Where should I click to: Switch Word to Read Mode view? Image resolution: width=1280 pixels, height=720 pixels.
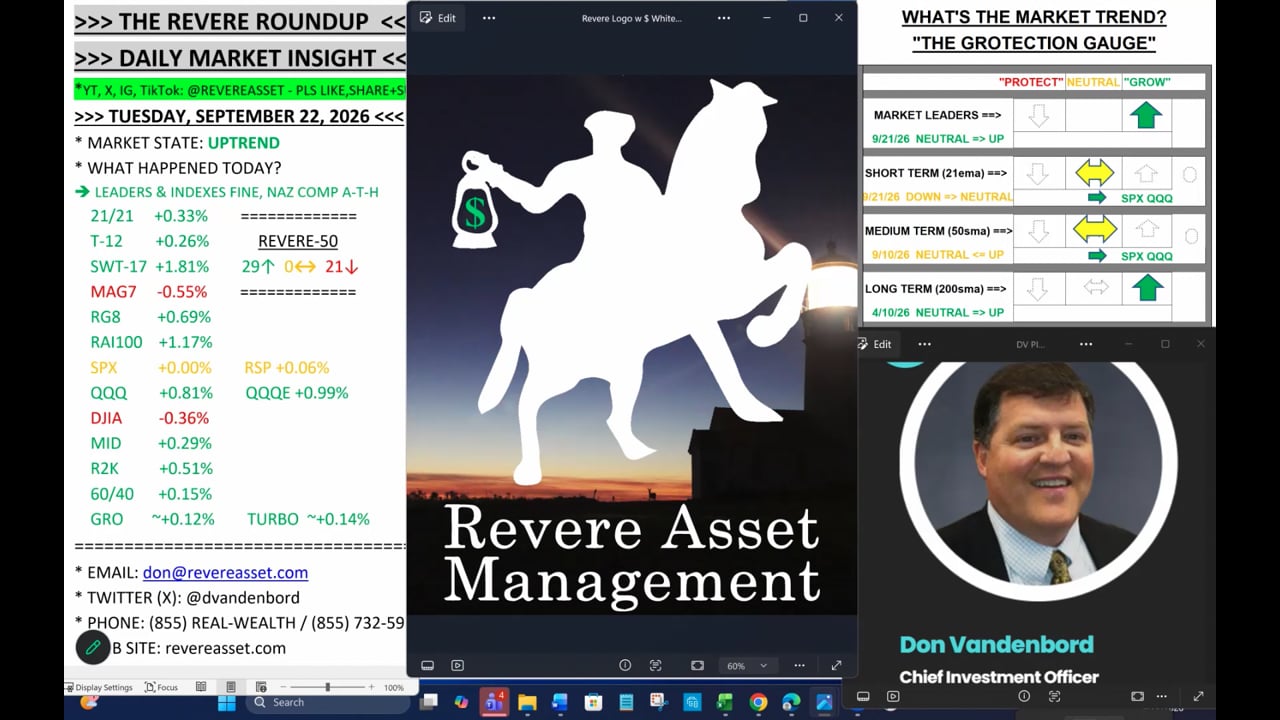[x=201, y=687]
